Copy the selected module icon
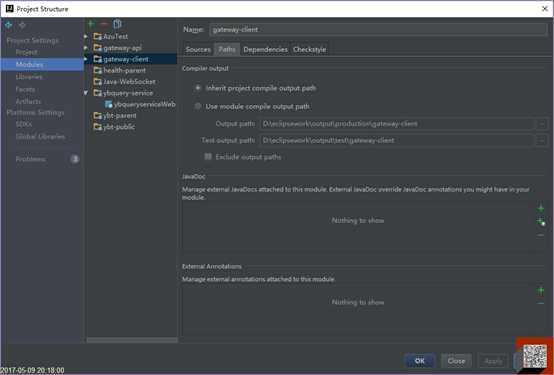The height and width of the screenshot is (375, 554). pos(117,24)
